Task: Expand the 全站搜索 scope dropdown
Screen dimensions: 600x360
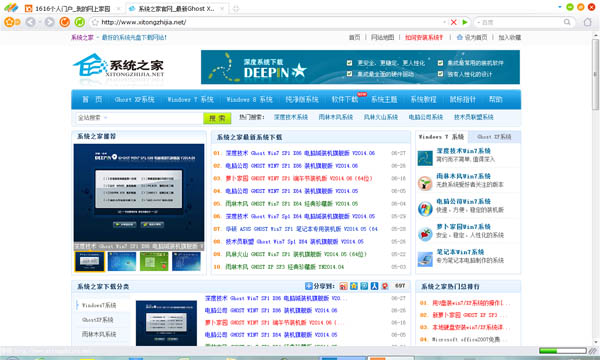Action: pos(106,117)
